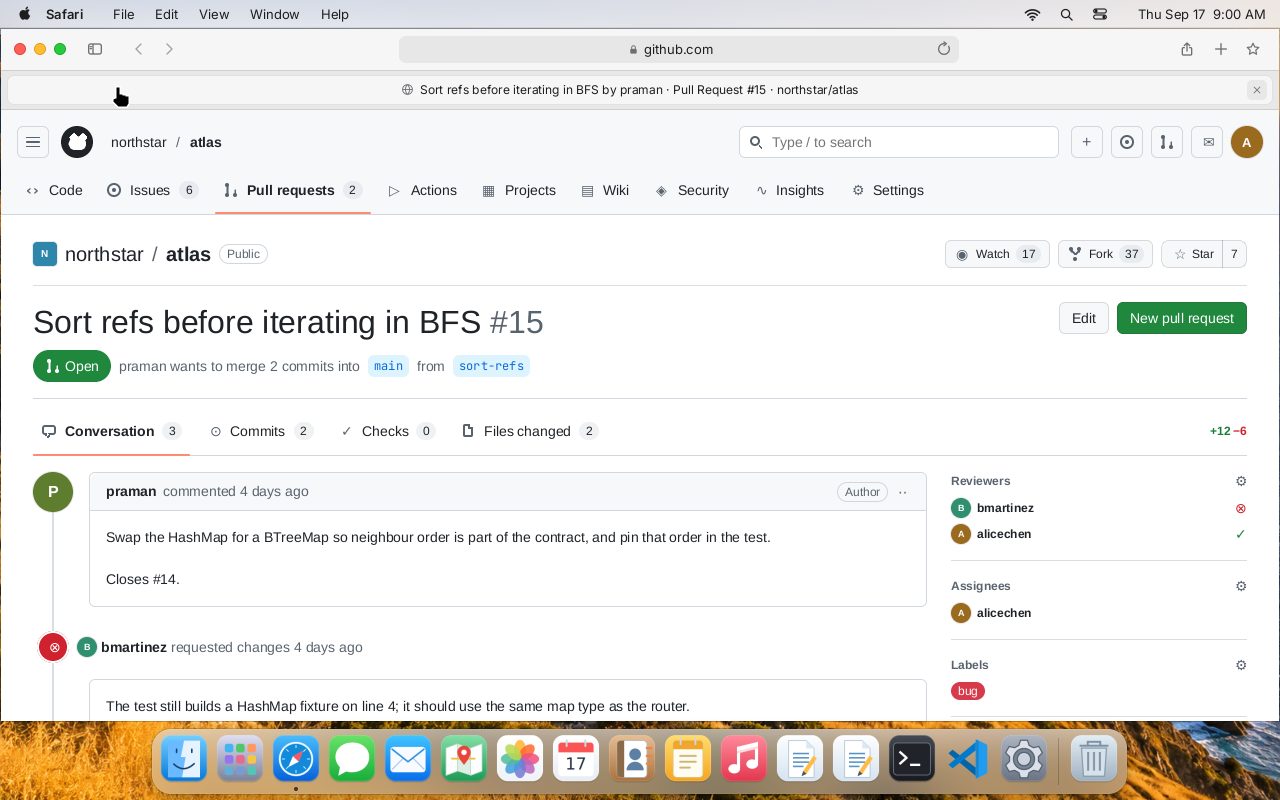This screenshot has height=800, width=1280.
Task: Toggle the Safari sidebar
Action: (x=95, y=49)
